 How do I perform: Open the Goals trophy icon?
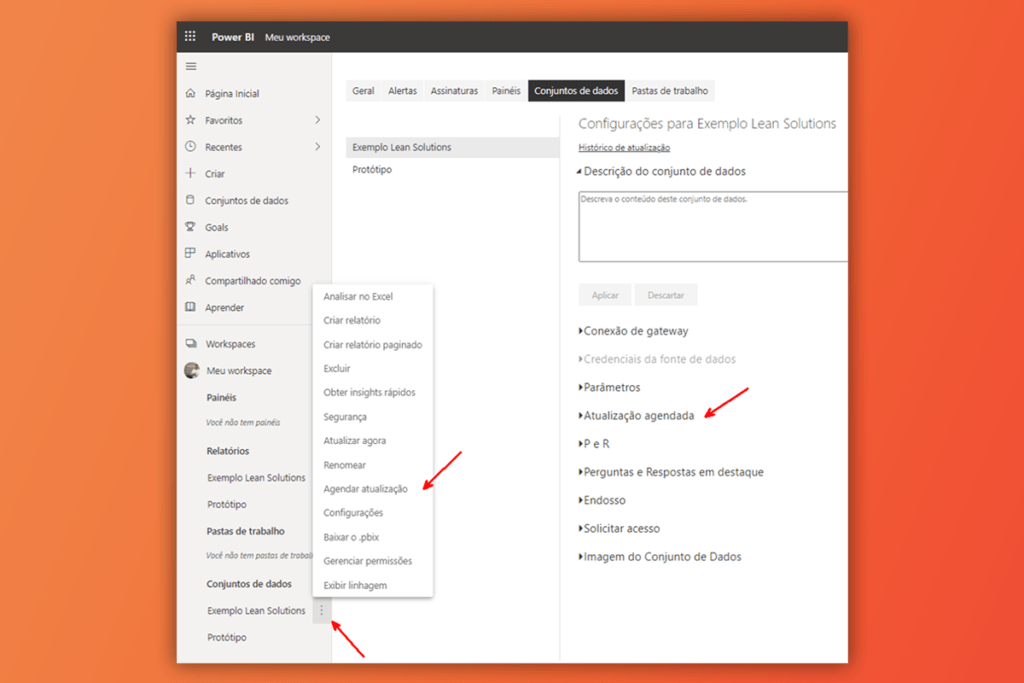[x=191, y=227]
